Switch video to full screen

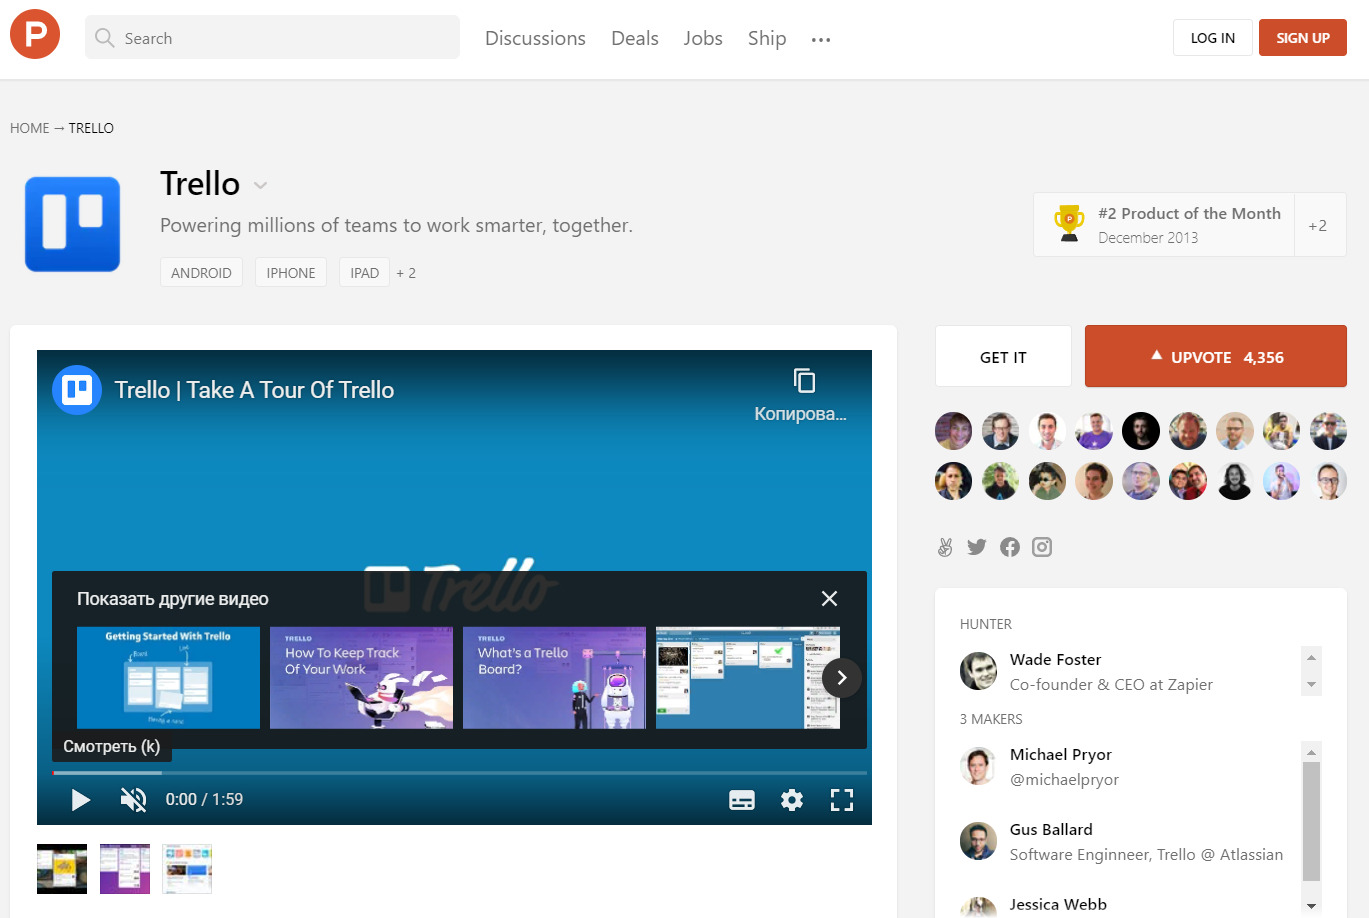[842, 800]
